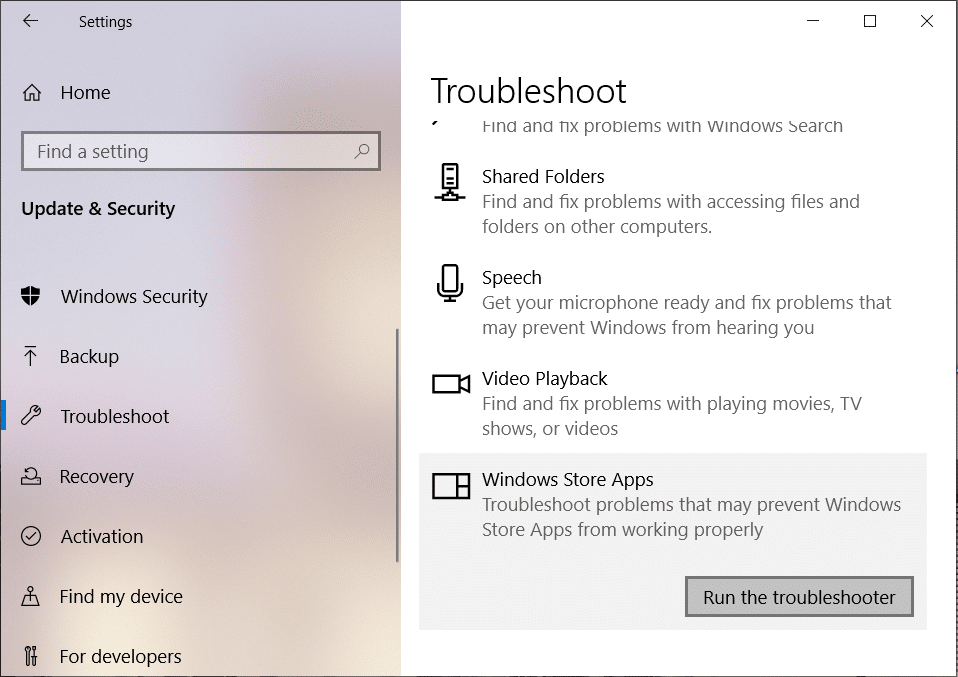Click the Windows Store Apps icon
The image size is (958, 677).
pos(449,486)
